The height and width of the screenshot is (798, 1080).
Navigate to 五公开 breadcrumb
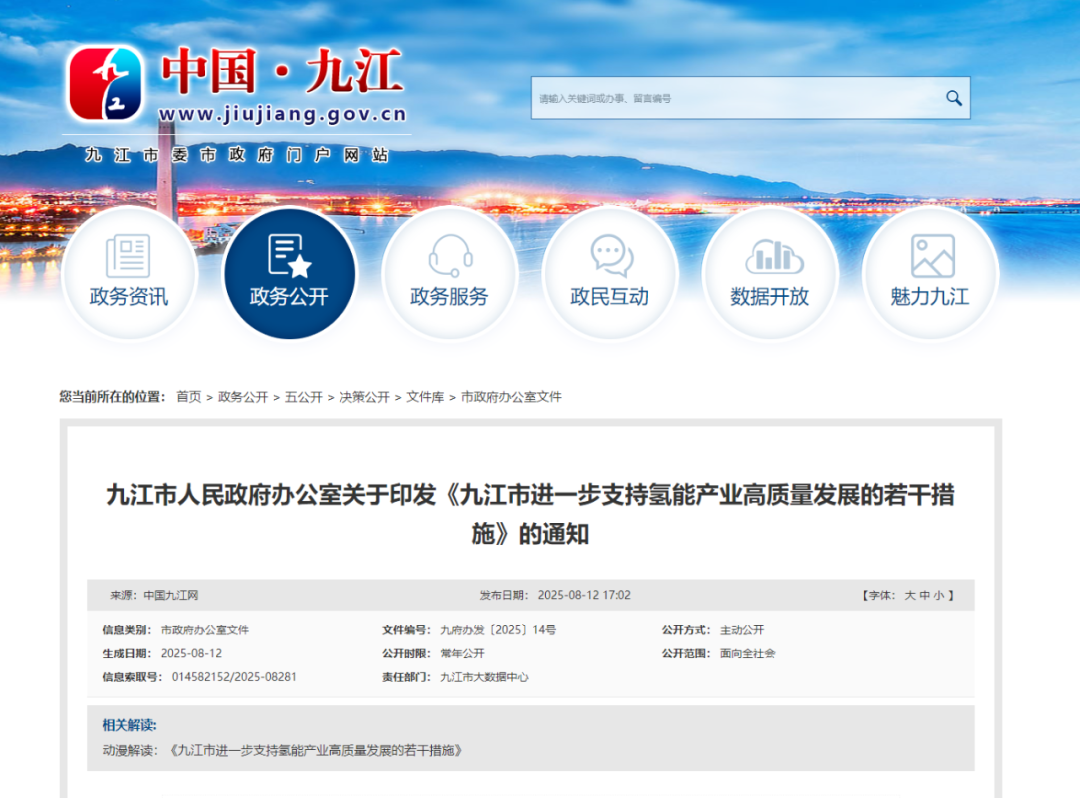click(x=304, y=397)
